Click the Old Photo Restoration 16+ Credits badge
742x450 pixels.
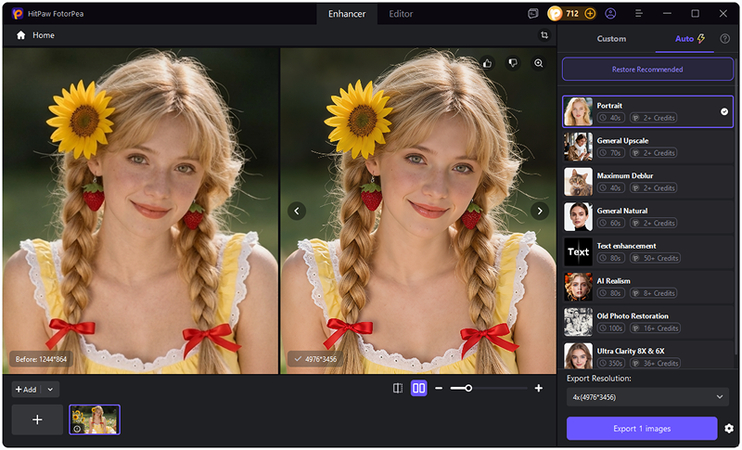click(657, 328)
